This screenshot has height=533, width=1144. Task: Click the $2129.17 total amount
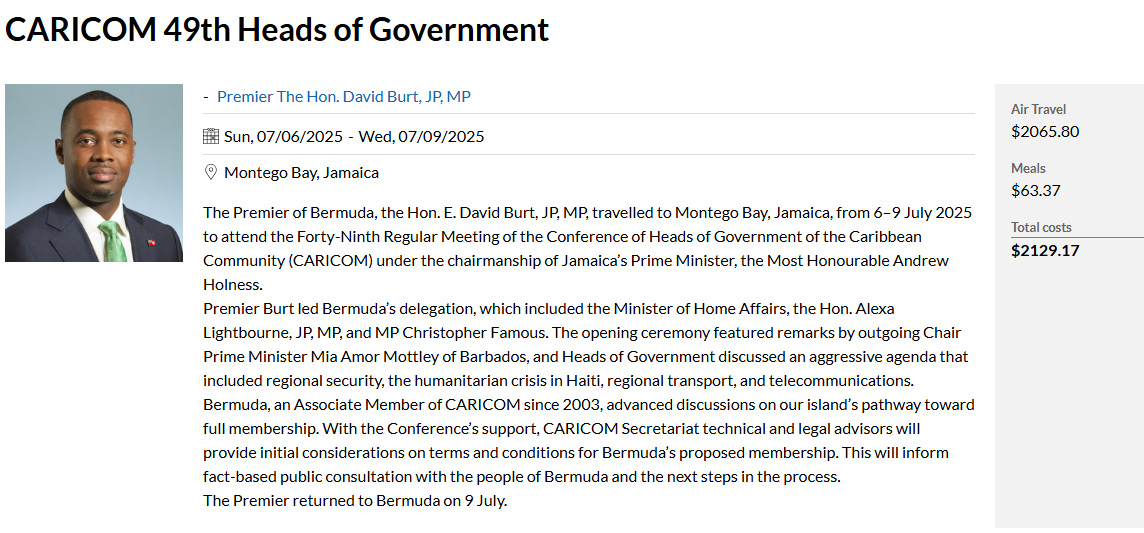[x=1045, y=251]
